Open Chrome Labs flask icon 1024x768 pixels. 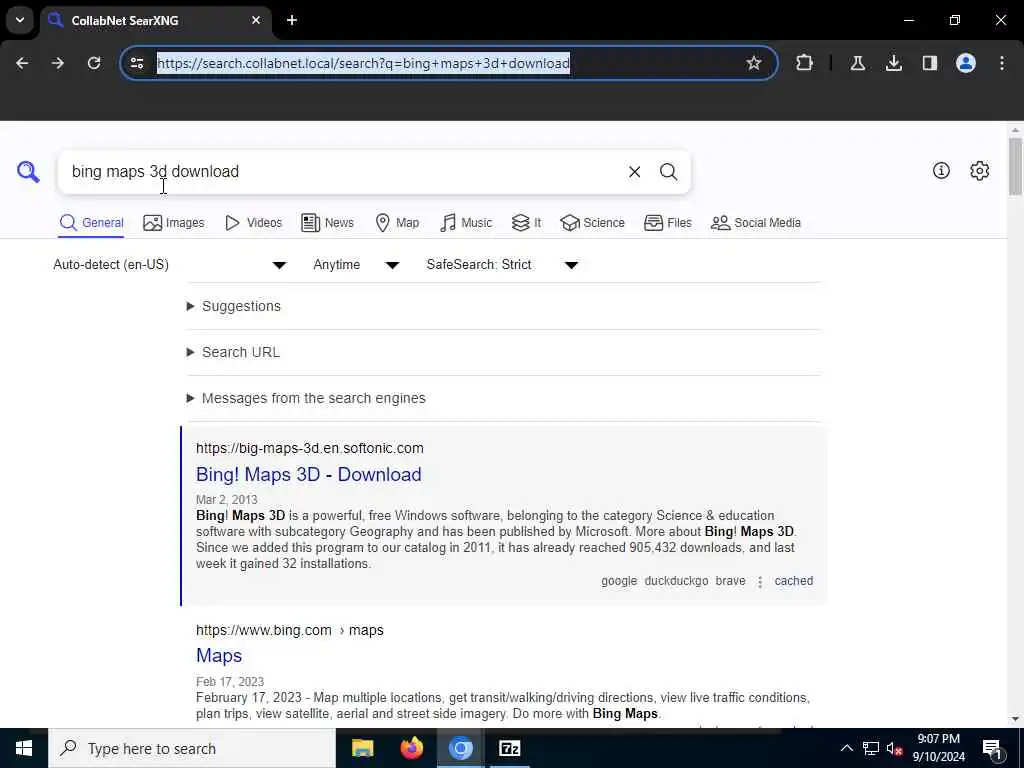[857, 63]
